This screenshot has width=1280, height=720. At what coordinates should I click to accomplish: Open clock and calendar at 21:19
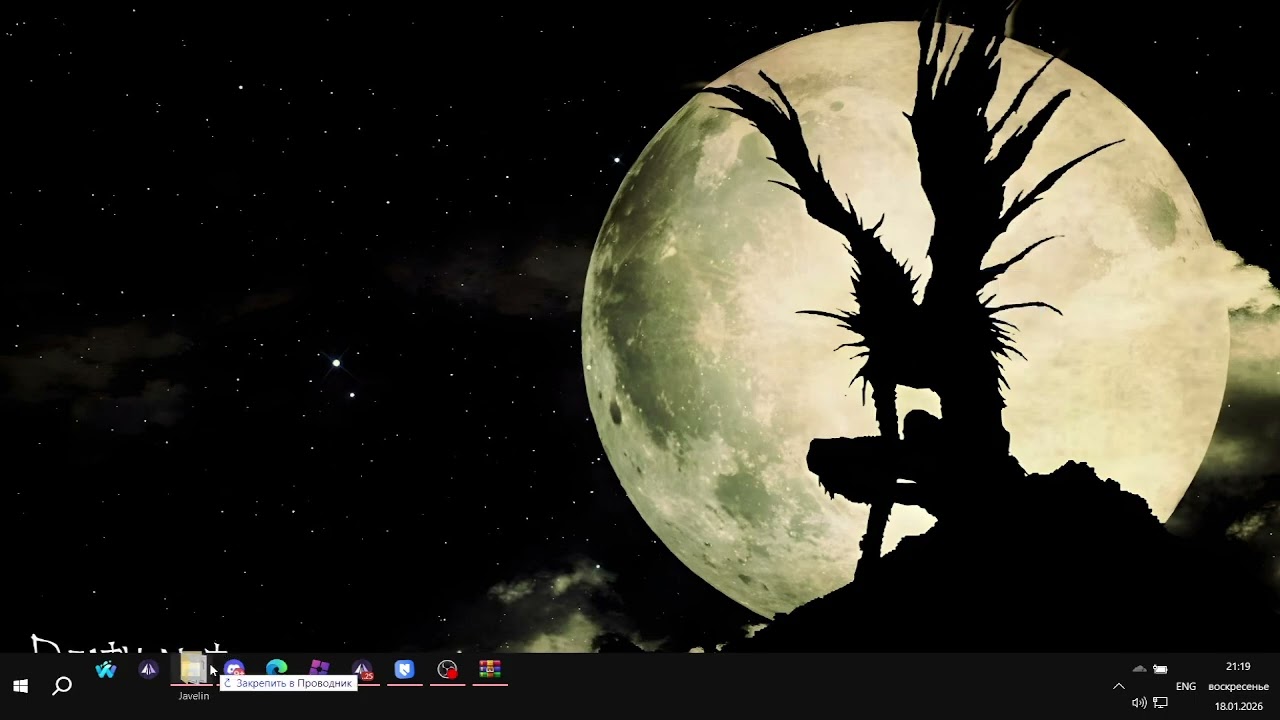tap(1238, 686)
